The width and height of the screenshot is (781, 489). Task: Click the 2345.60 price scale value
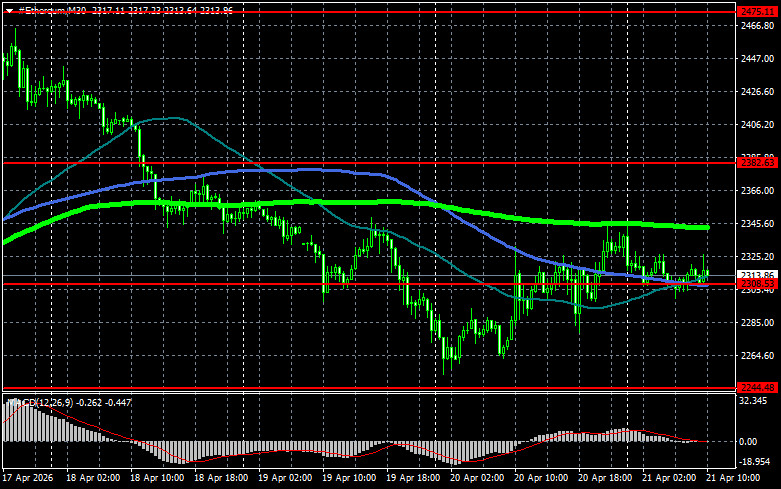coord(758,224)
